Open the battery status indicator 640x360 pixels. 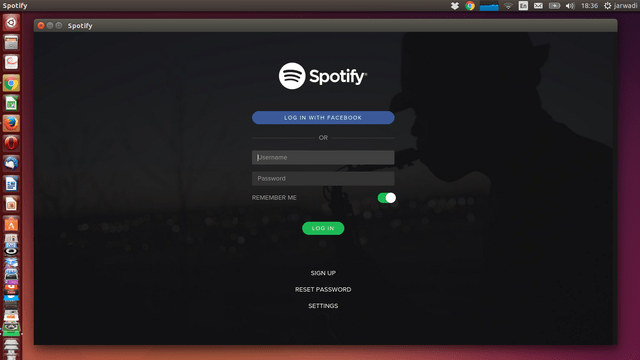pyautogui.click(x=554, y=6)
